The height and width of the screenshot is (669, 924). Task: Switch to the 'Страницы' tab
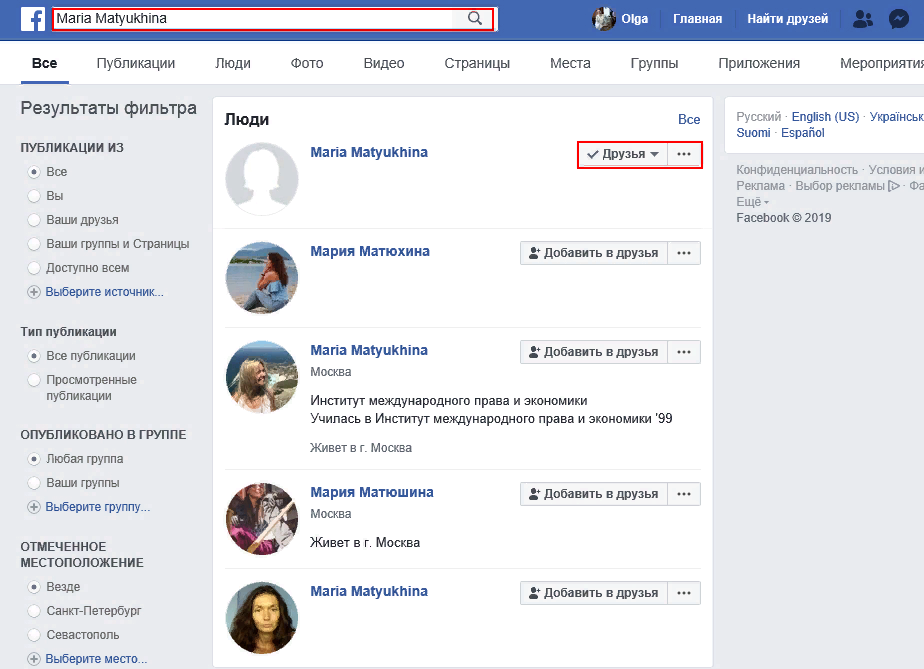pos(477,63)
